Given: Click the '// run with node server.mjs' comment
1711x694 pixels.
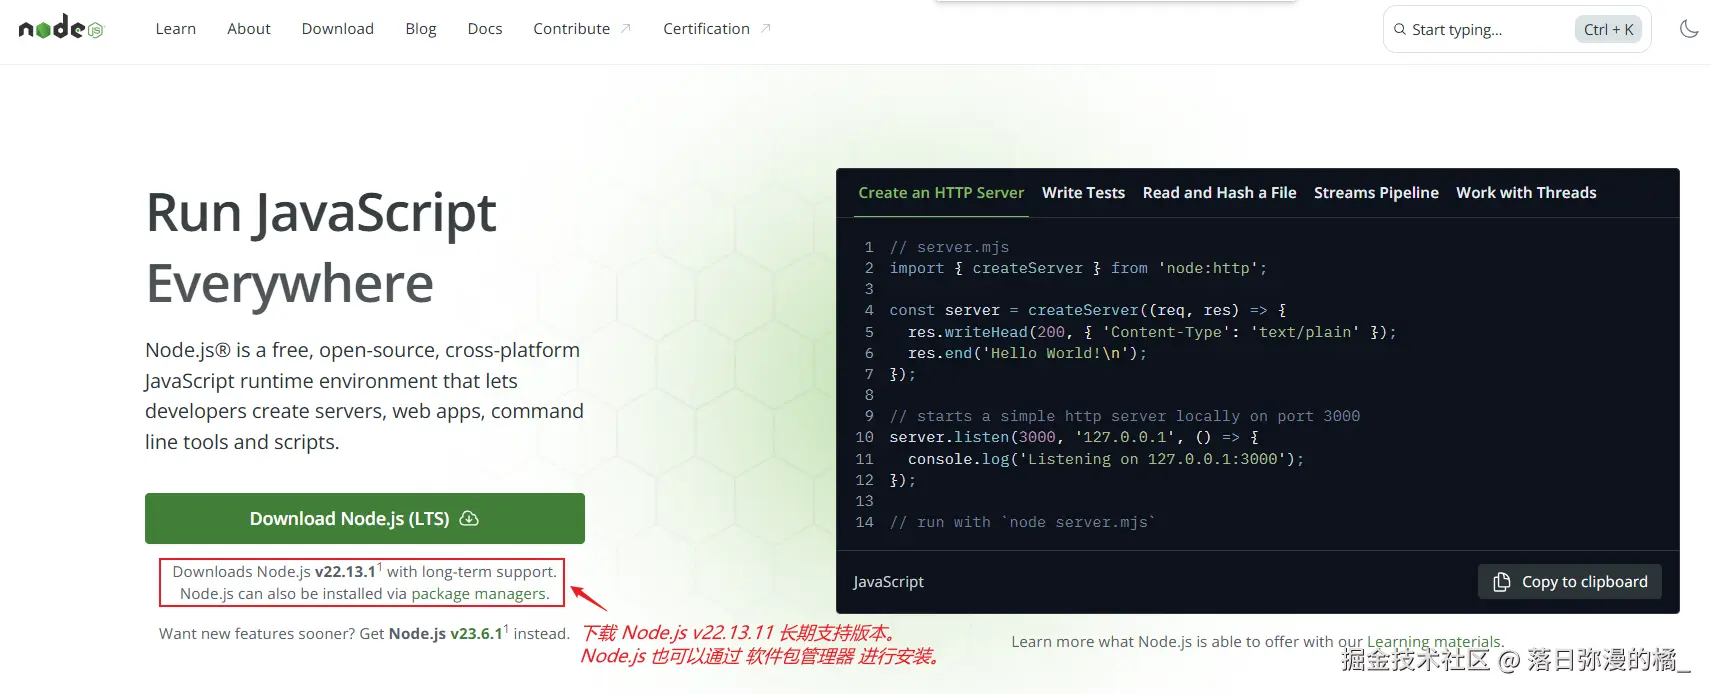Looking at the screenshot, I should coord(1022,522).
